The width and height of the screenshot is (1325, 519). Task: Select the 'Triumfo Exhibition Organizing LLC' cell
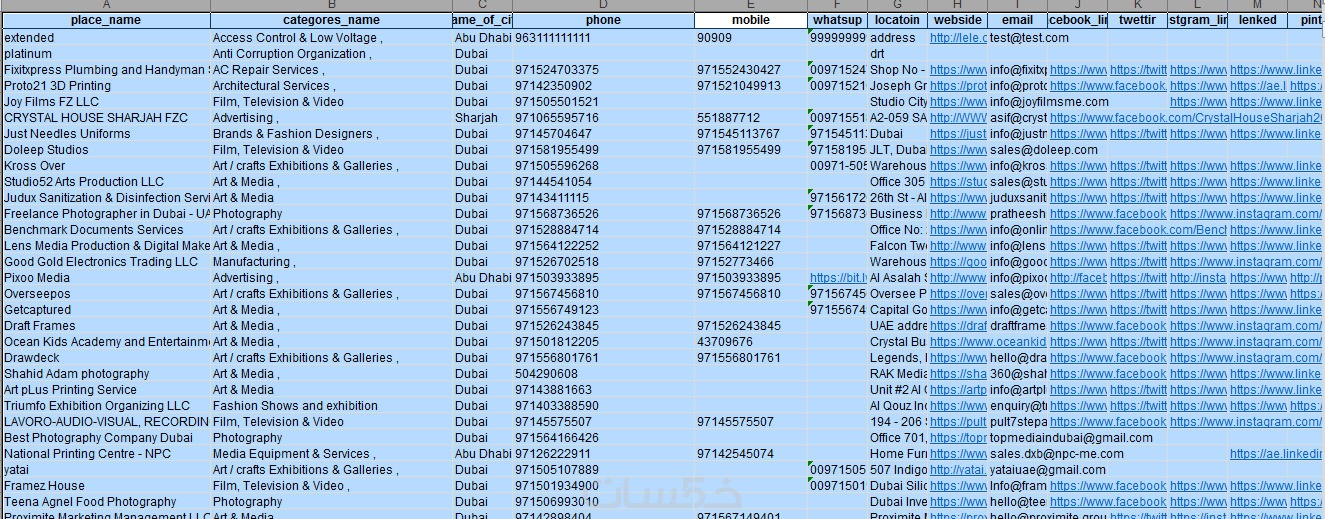tap(106, 406)
